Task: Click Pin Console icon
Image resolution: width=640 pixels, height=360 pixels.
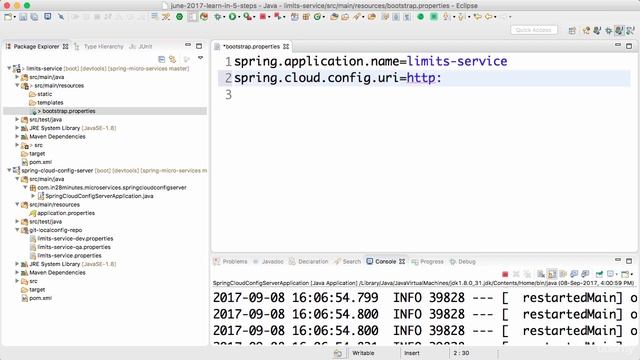Action: tap(599, 274)
